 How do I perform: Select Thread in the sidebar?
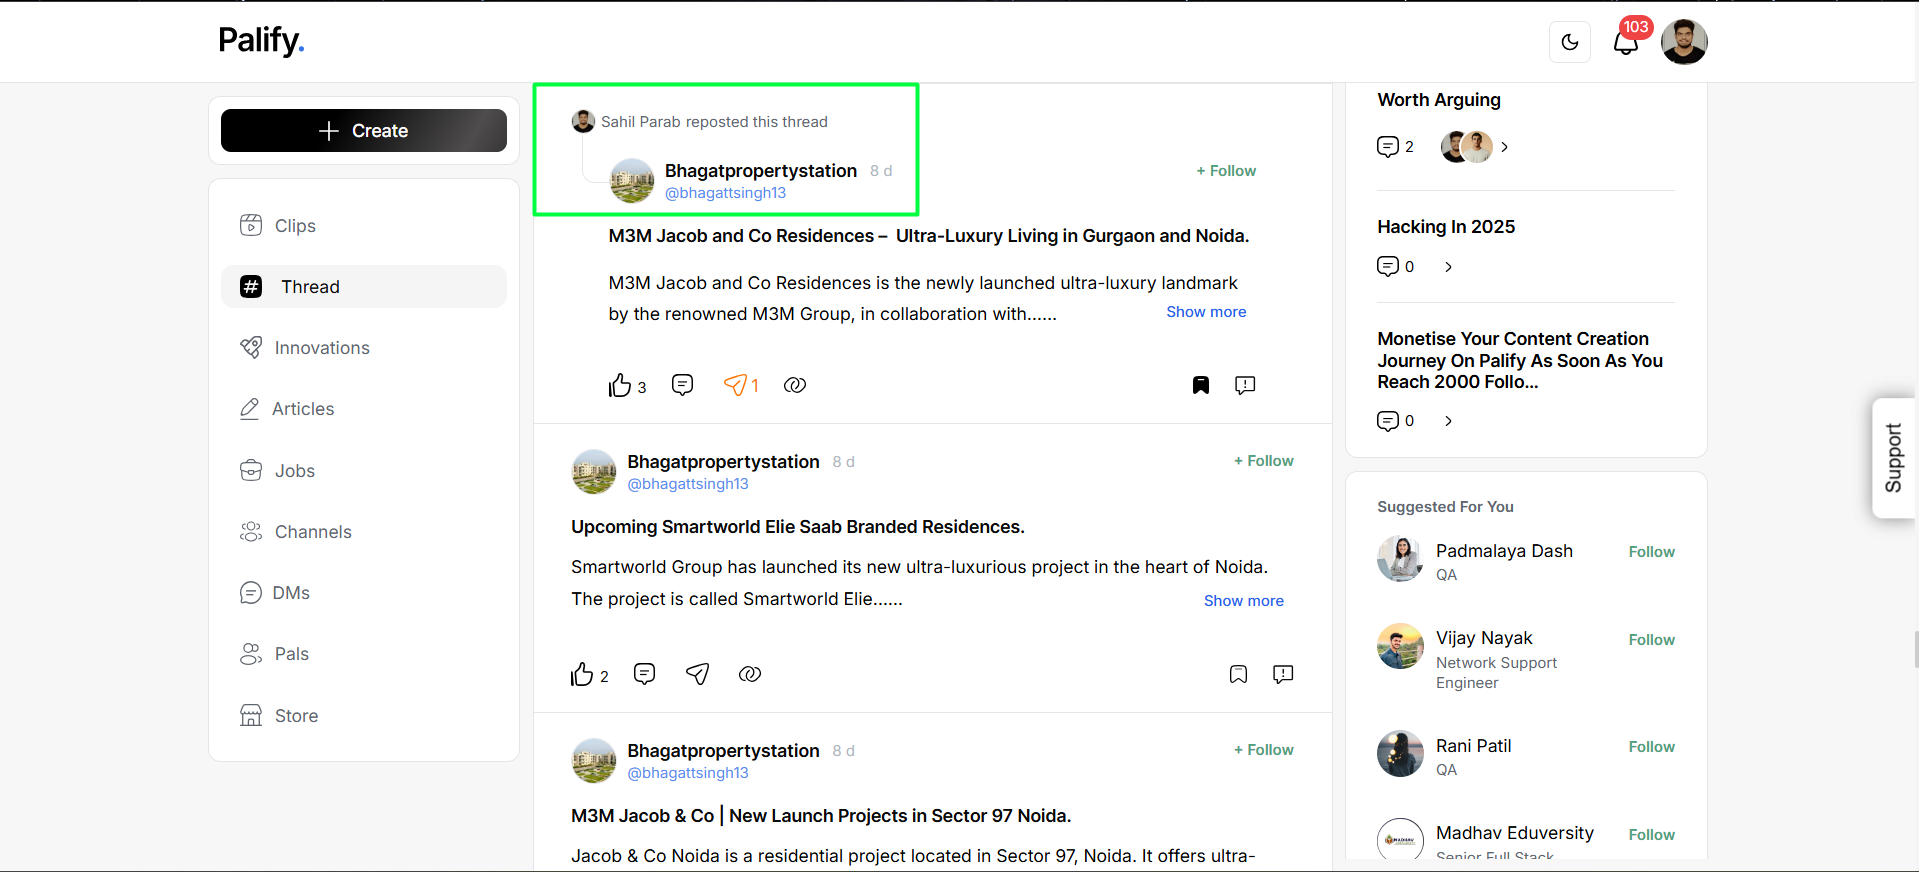[364, 287]
